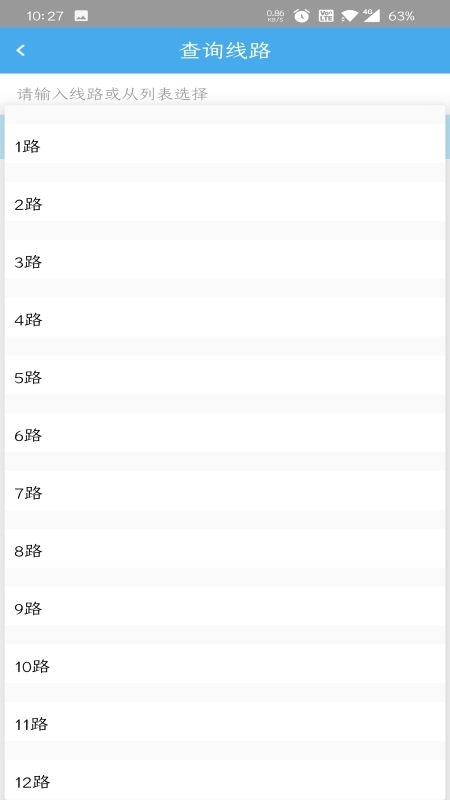Pick route 9路

pos(225,609)
